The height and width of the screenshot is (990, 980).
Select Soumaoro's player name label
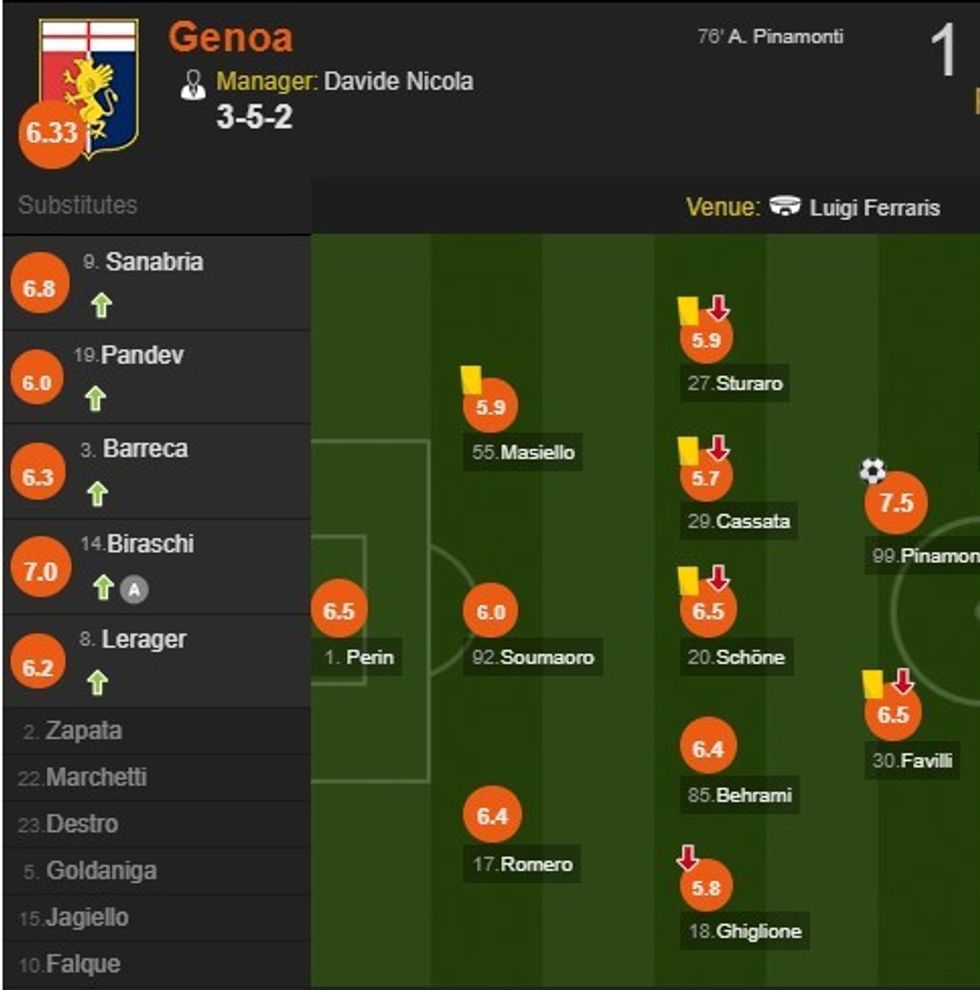(x=546, y=657)
